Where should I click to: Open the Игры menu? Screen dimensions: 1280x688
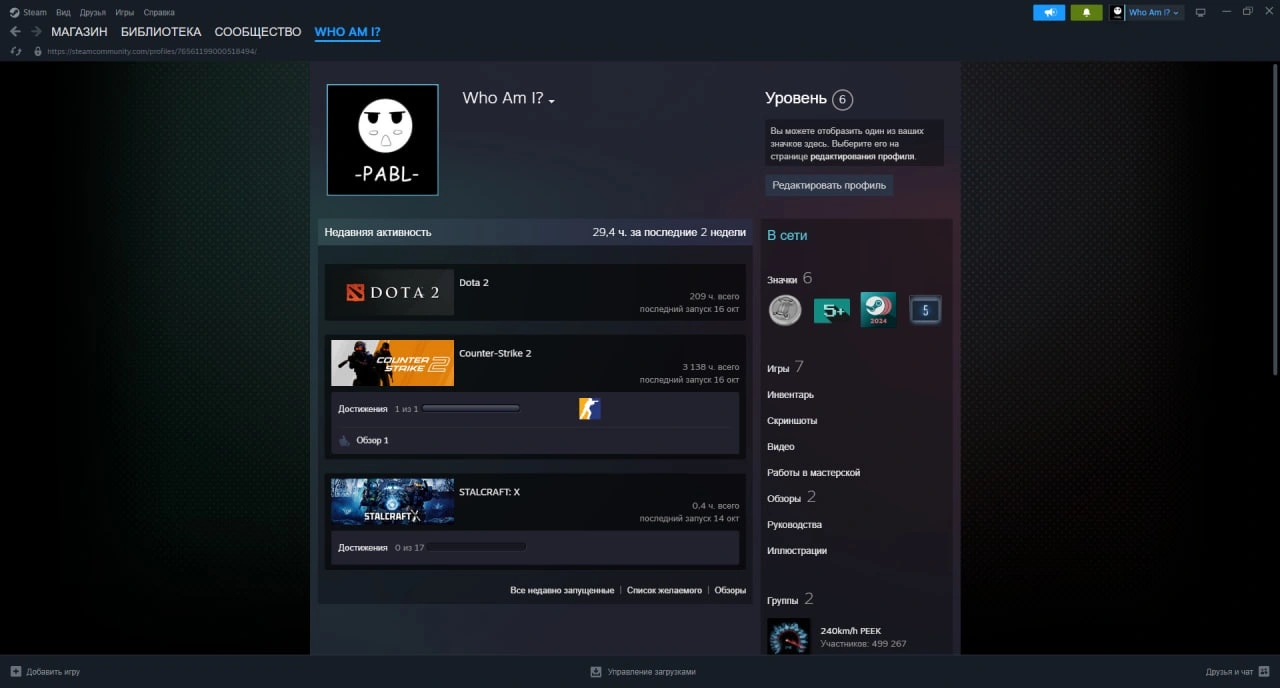point(125,12)
